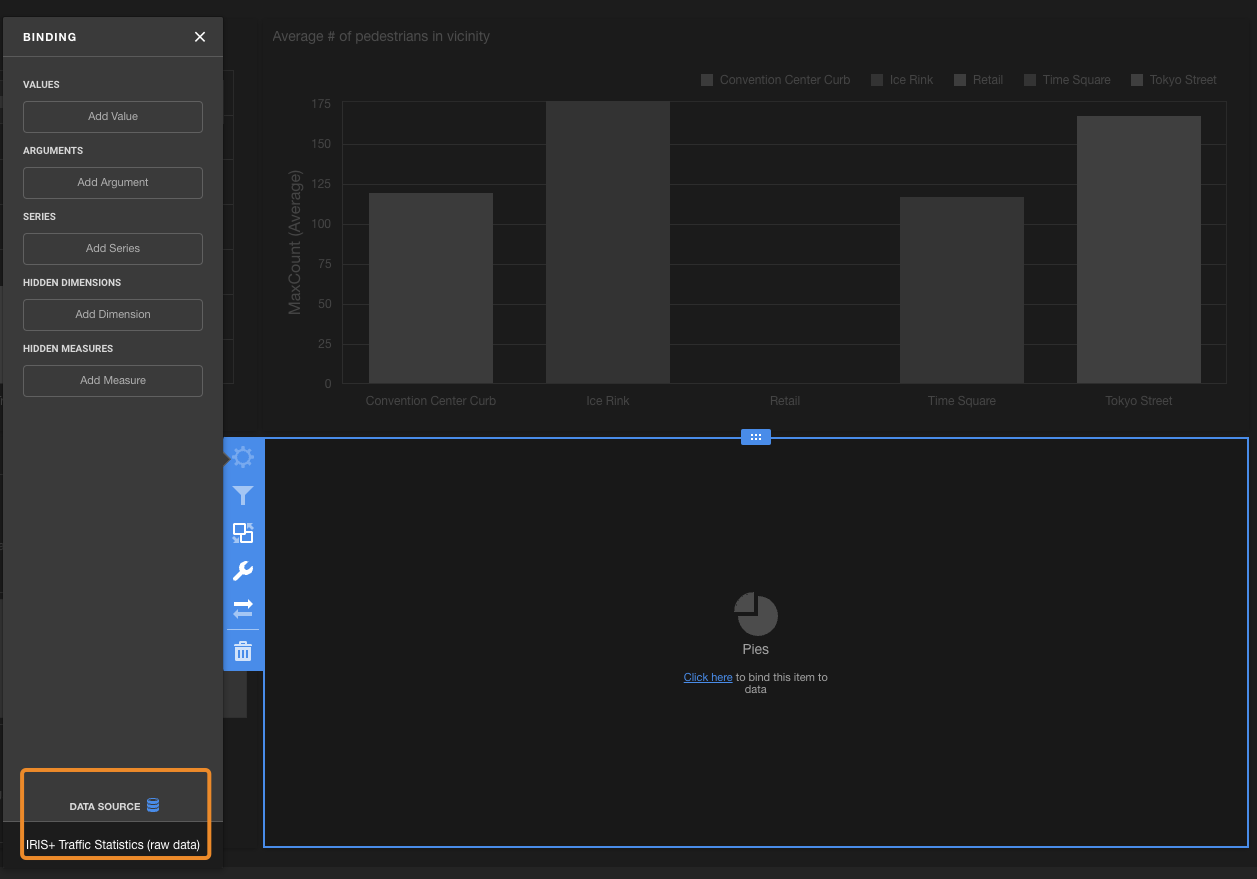Toggle the Convention Center Curb legend item
1257x879 pixels.
click(776, 80)
